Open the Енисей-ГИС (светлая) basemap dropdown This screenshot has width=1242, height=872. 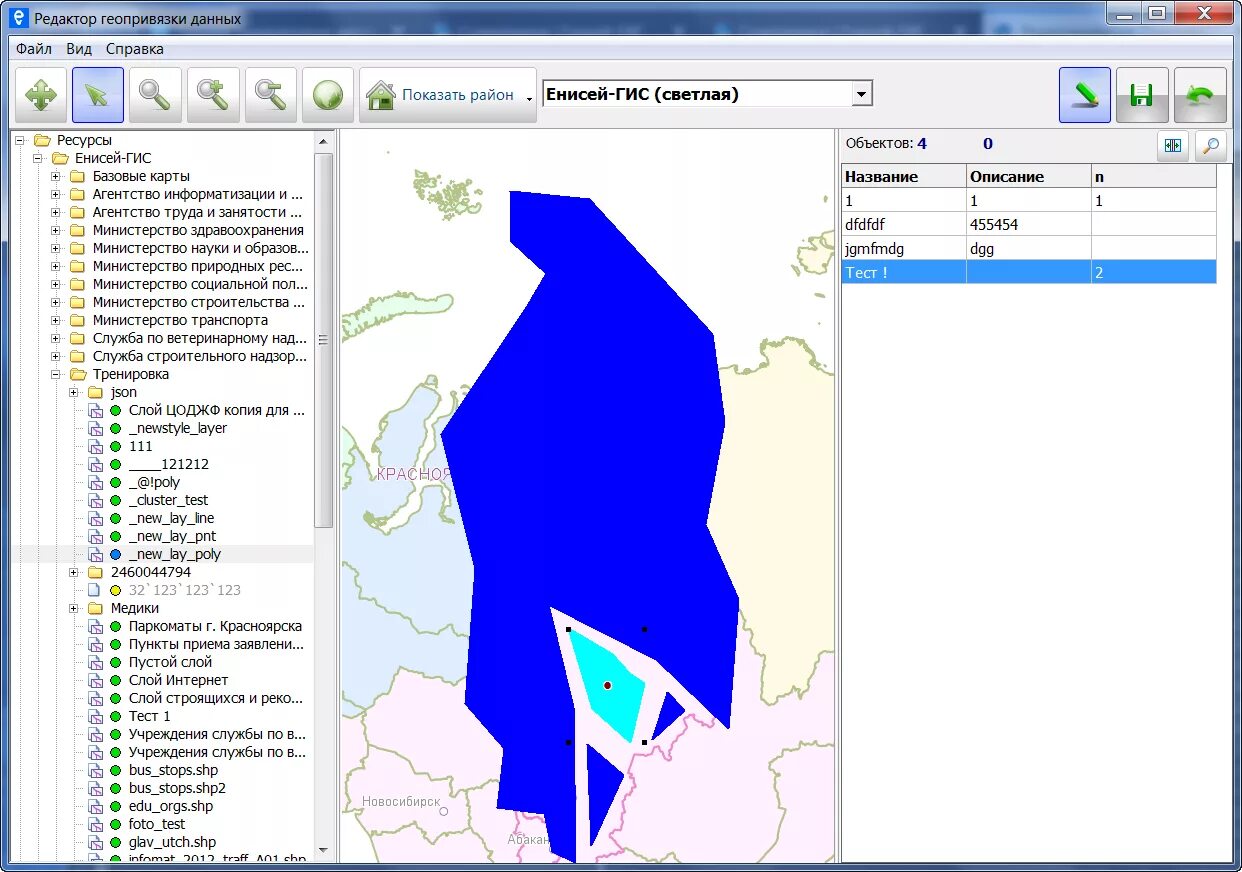[862, 94]
